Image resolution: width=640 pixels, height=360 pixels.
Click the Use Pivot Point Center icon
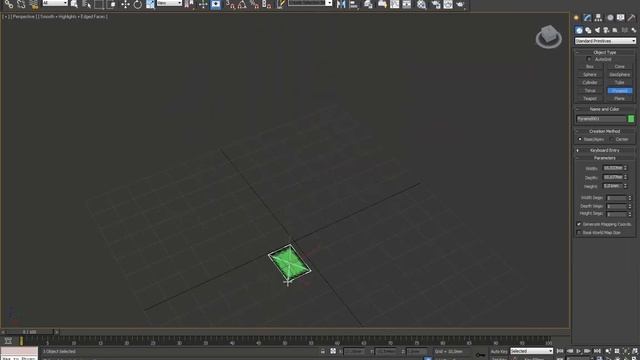(x=189, y=4)
